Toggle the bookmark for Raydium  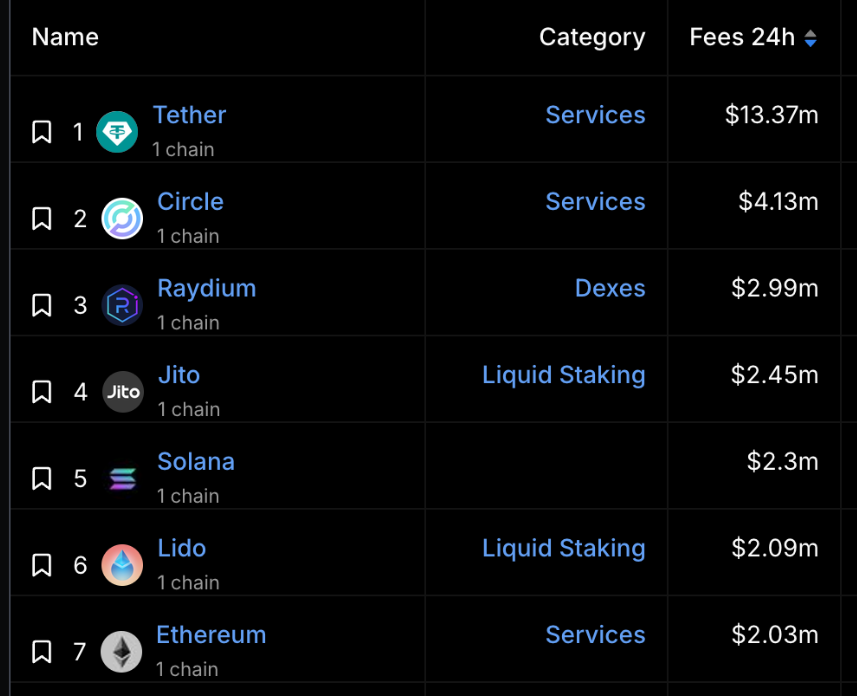click(42, 305)
